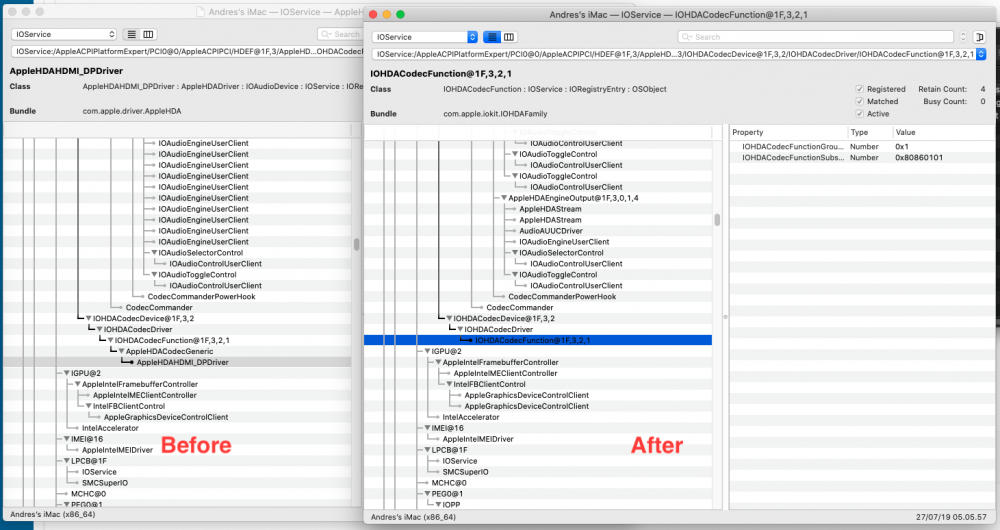Collapse AppleIntelFramebufferController in After window
The image size is (1000, 530).
pos(438,362)
